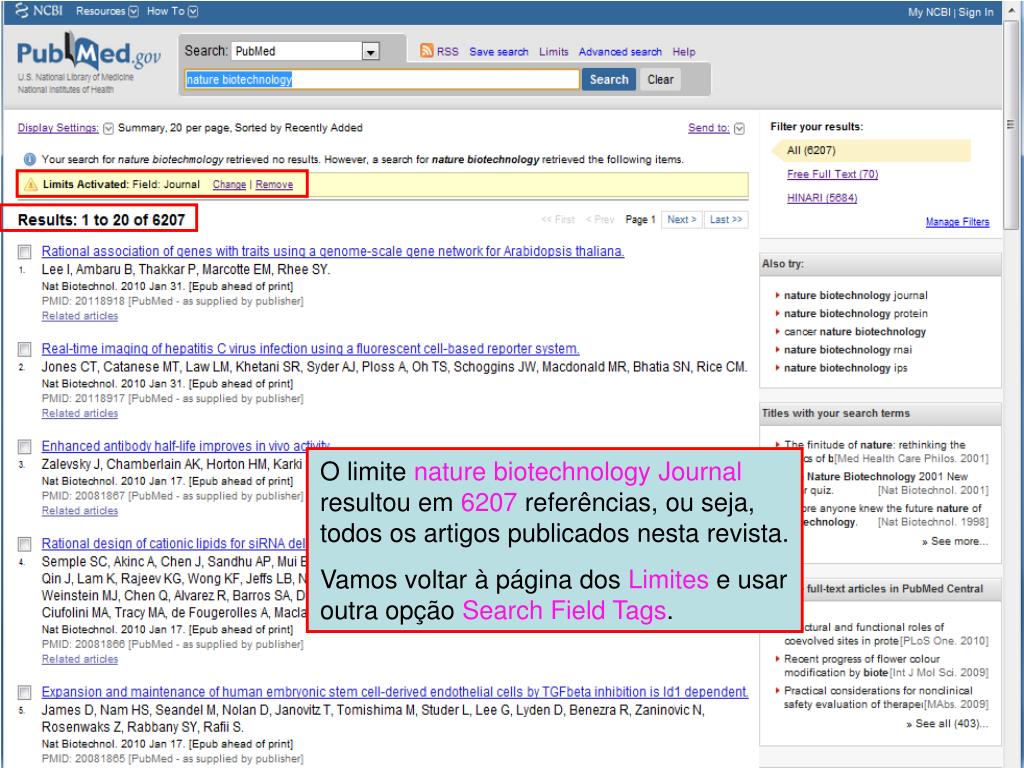
Task: Click the Clear button
Action: tap(660, 80)
